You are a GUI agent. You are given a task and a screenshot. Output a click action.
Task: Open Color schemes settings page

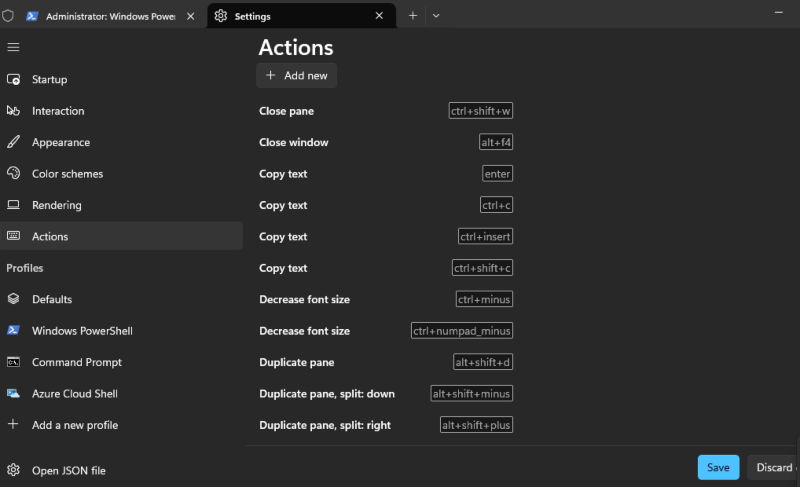click(x=121, y=173)
